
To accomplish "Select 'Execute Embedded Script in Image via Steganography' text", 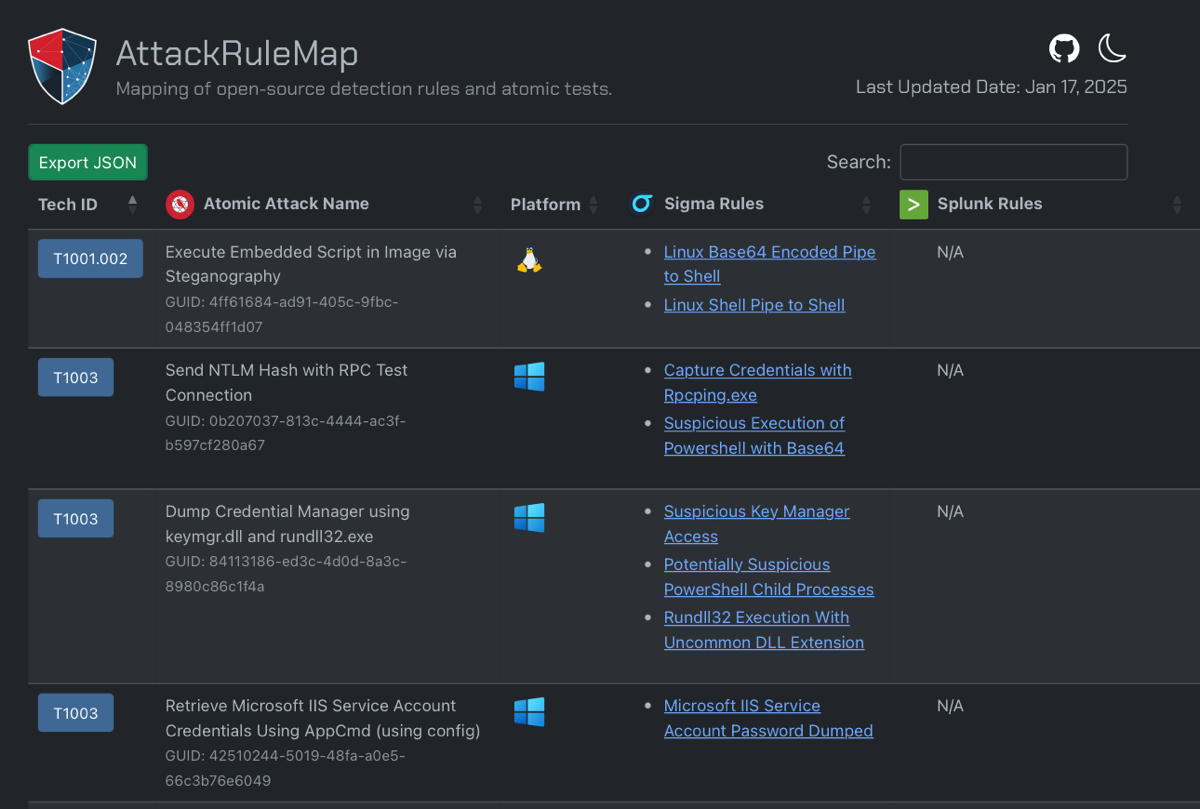I will pos(311,264).
